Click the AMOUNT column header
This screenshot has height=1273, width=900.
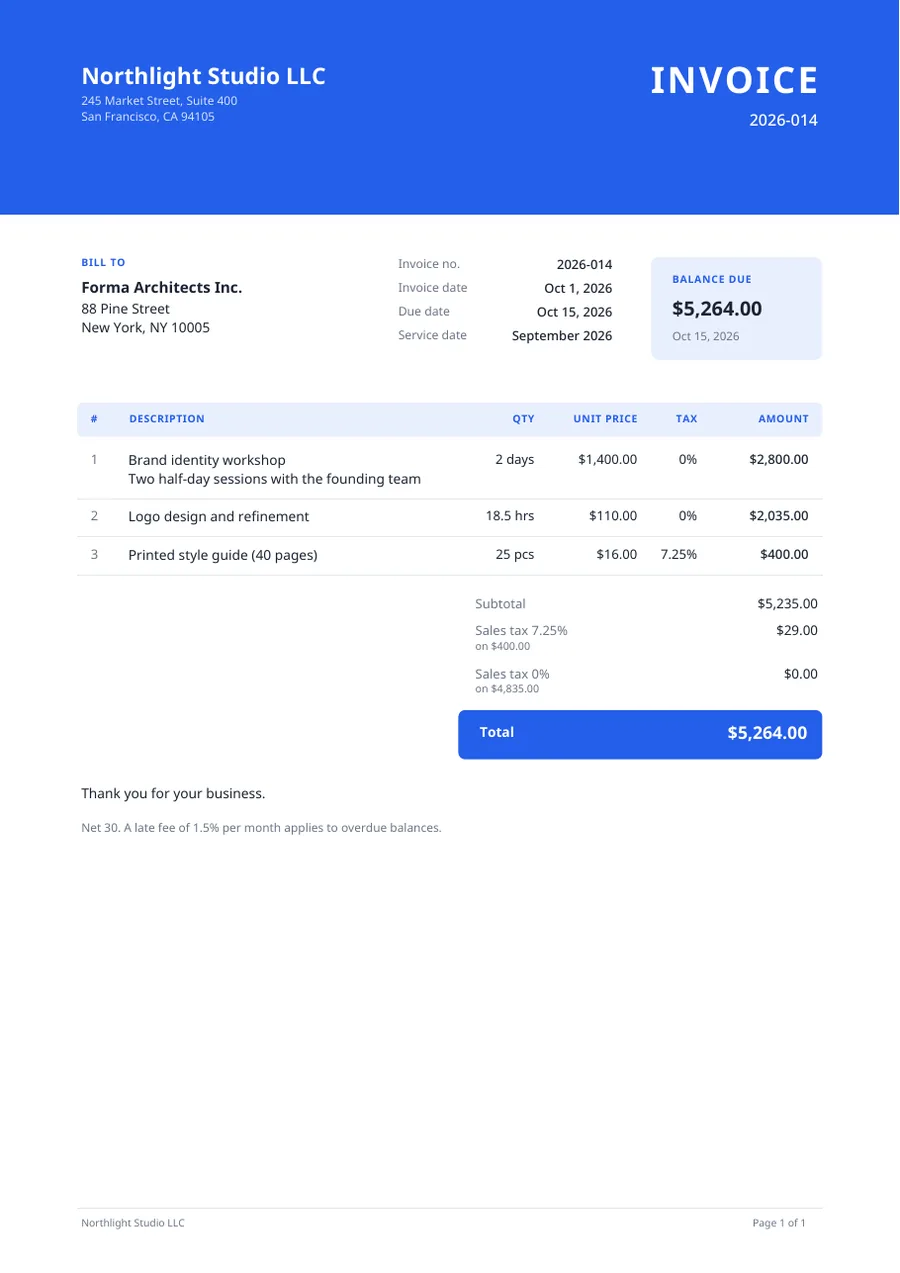coord(783,419)
